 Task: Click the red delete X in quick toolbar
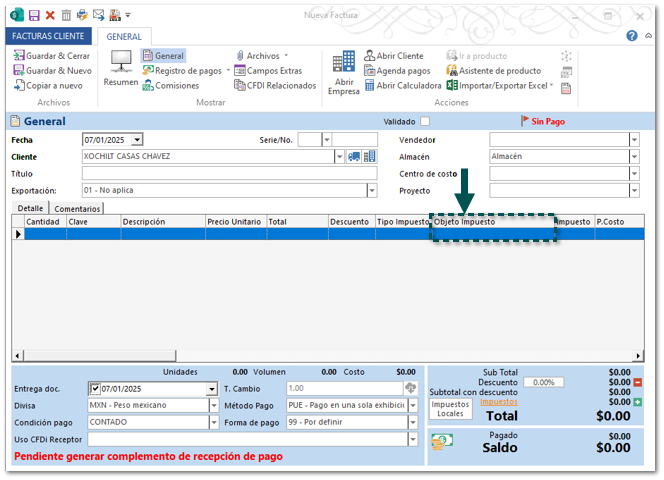[x=50, y=15]
